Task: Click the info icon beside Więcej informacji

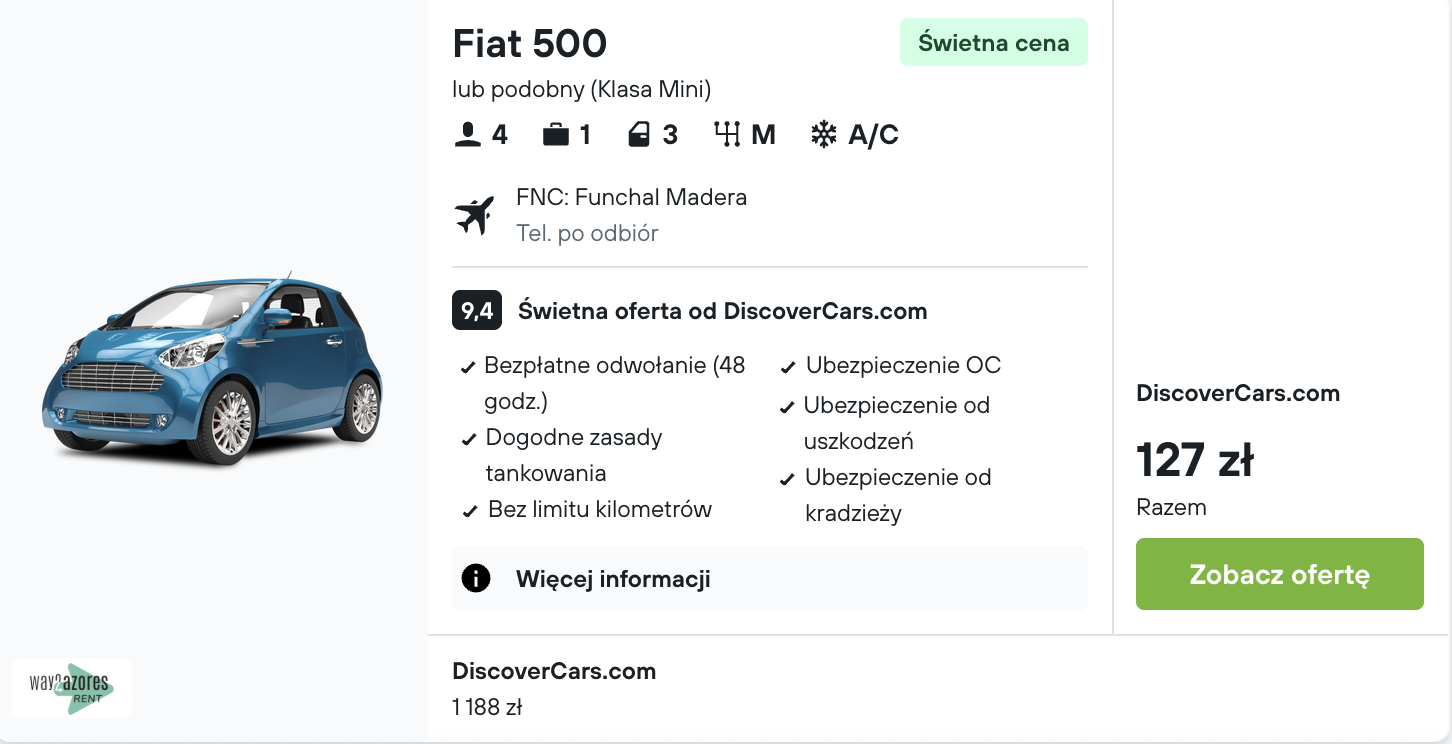Action: [x=475, y=578]
